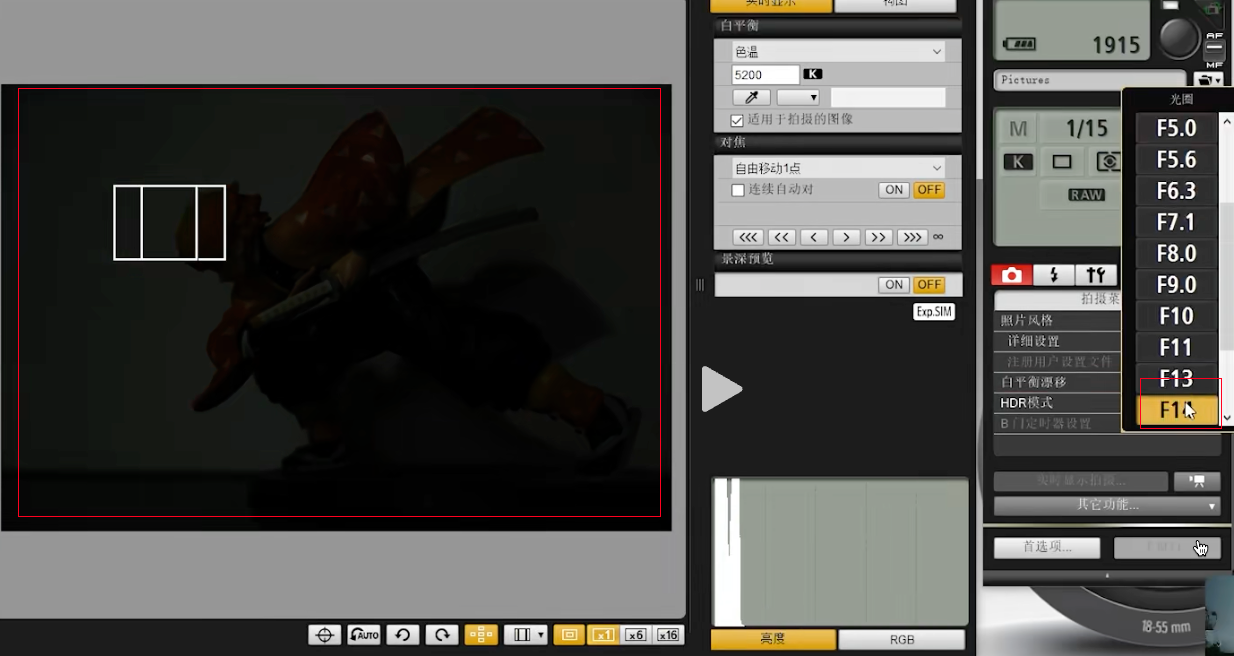Click the Exp.SIM indicator
The width and height of the screenshot is (1234, 656).
pyautogui.click(x=934, y=312)
